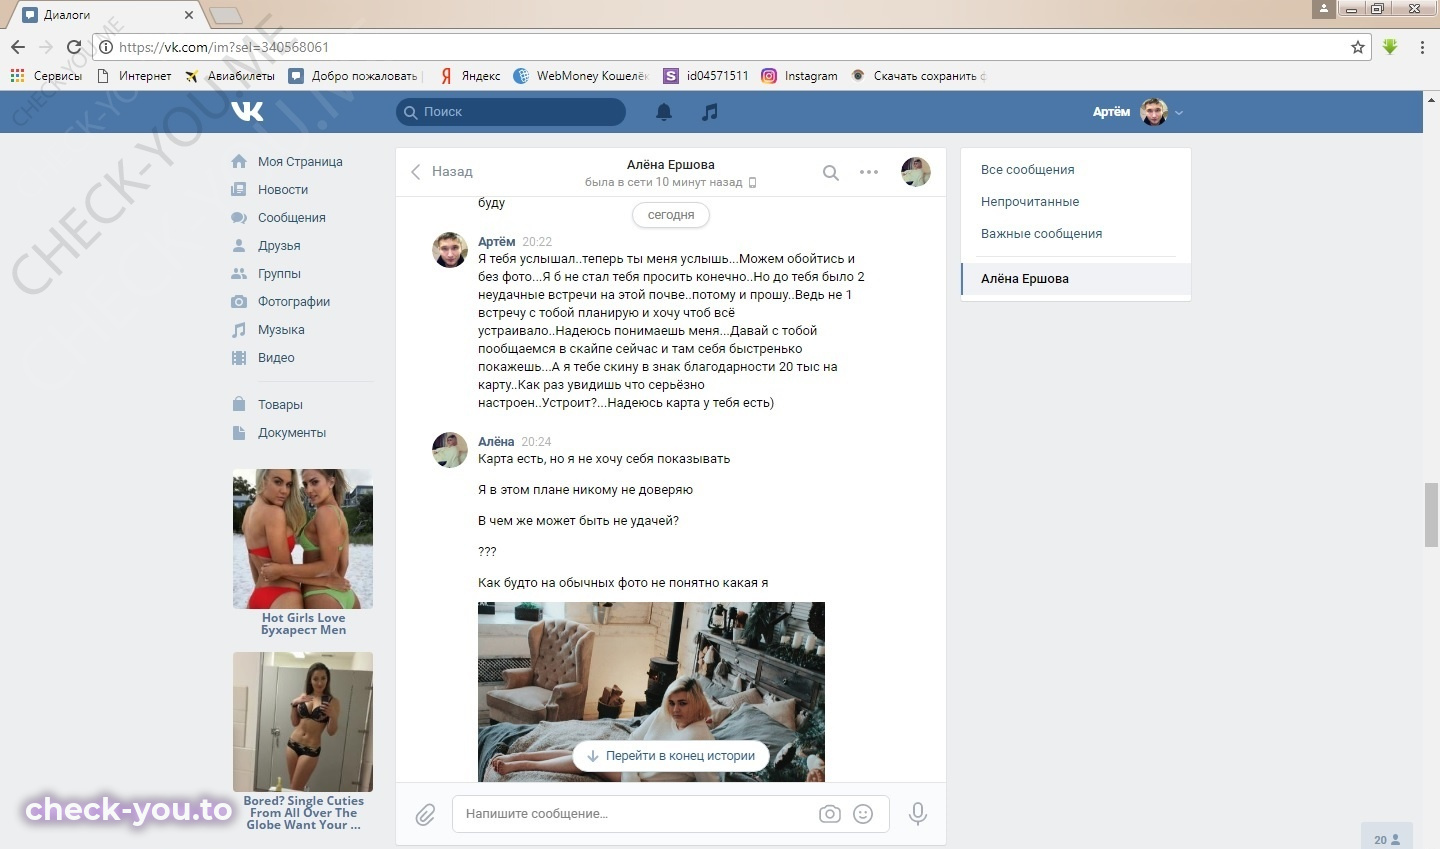The image size is (1440, 849).
Task: Click the page vertical scrollbar
Action: tap(1431, 515)
